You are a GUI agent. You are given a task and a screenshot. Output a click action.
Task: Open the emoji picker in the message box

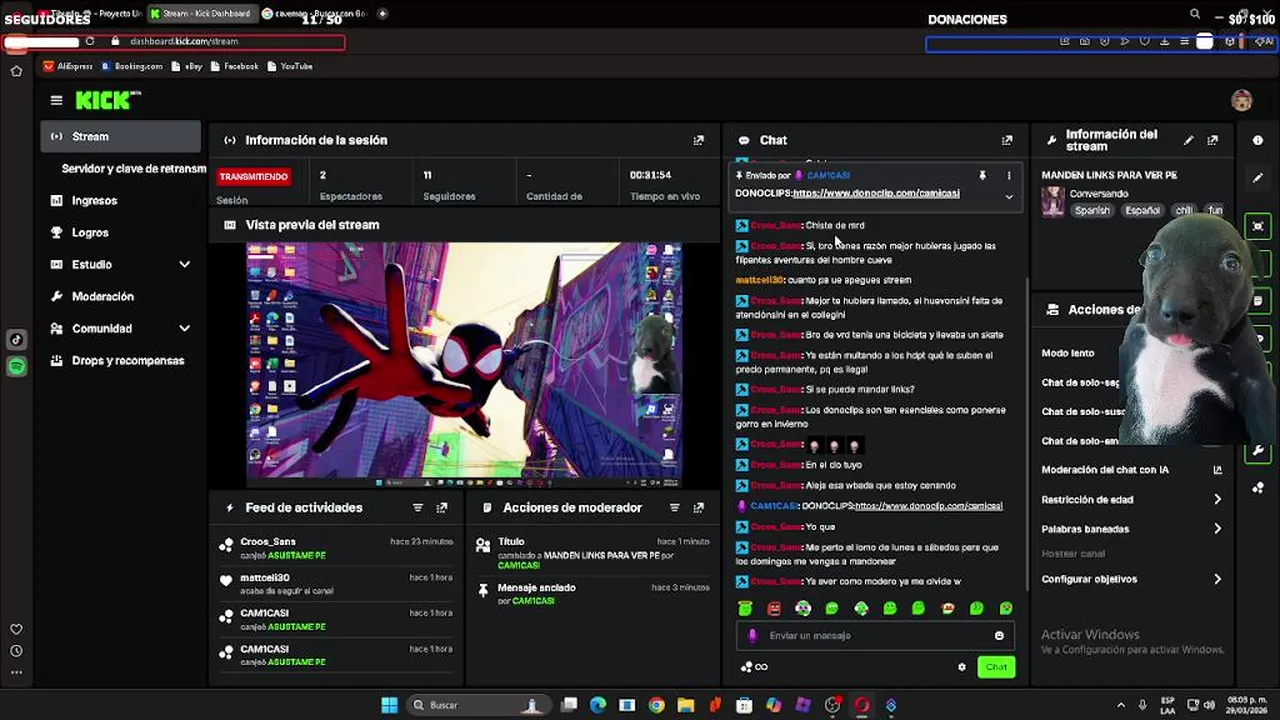point(999,636)
